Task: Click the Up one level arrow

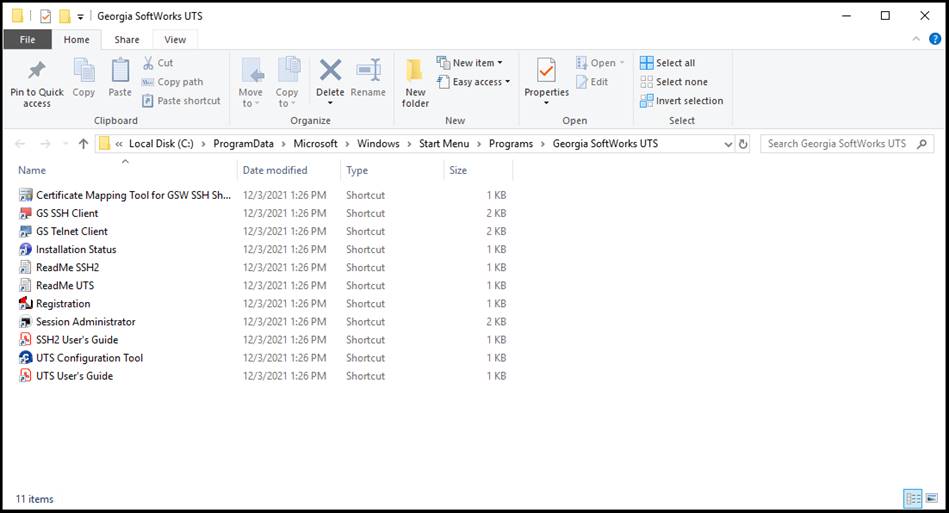Action: pos(84,144)
